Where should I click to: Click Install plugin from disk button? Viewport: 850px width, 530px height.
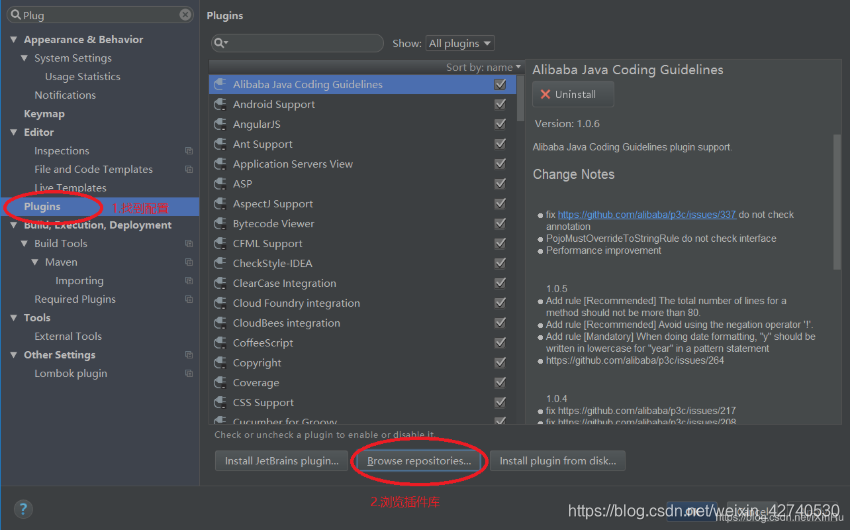tap(557, 461)
